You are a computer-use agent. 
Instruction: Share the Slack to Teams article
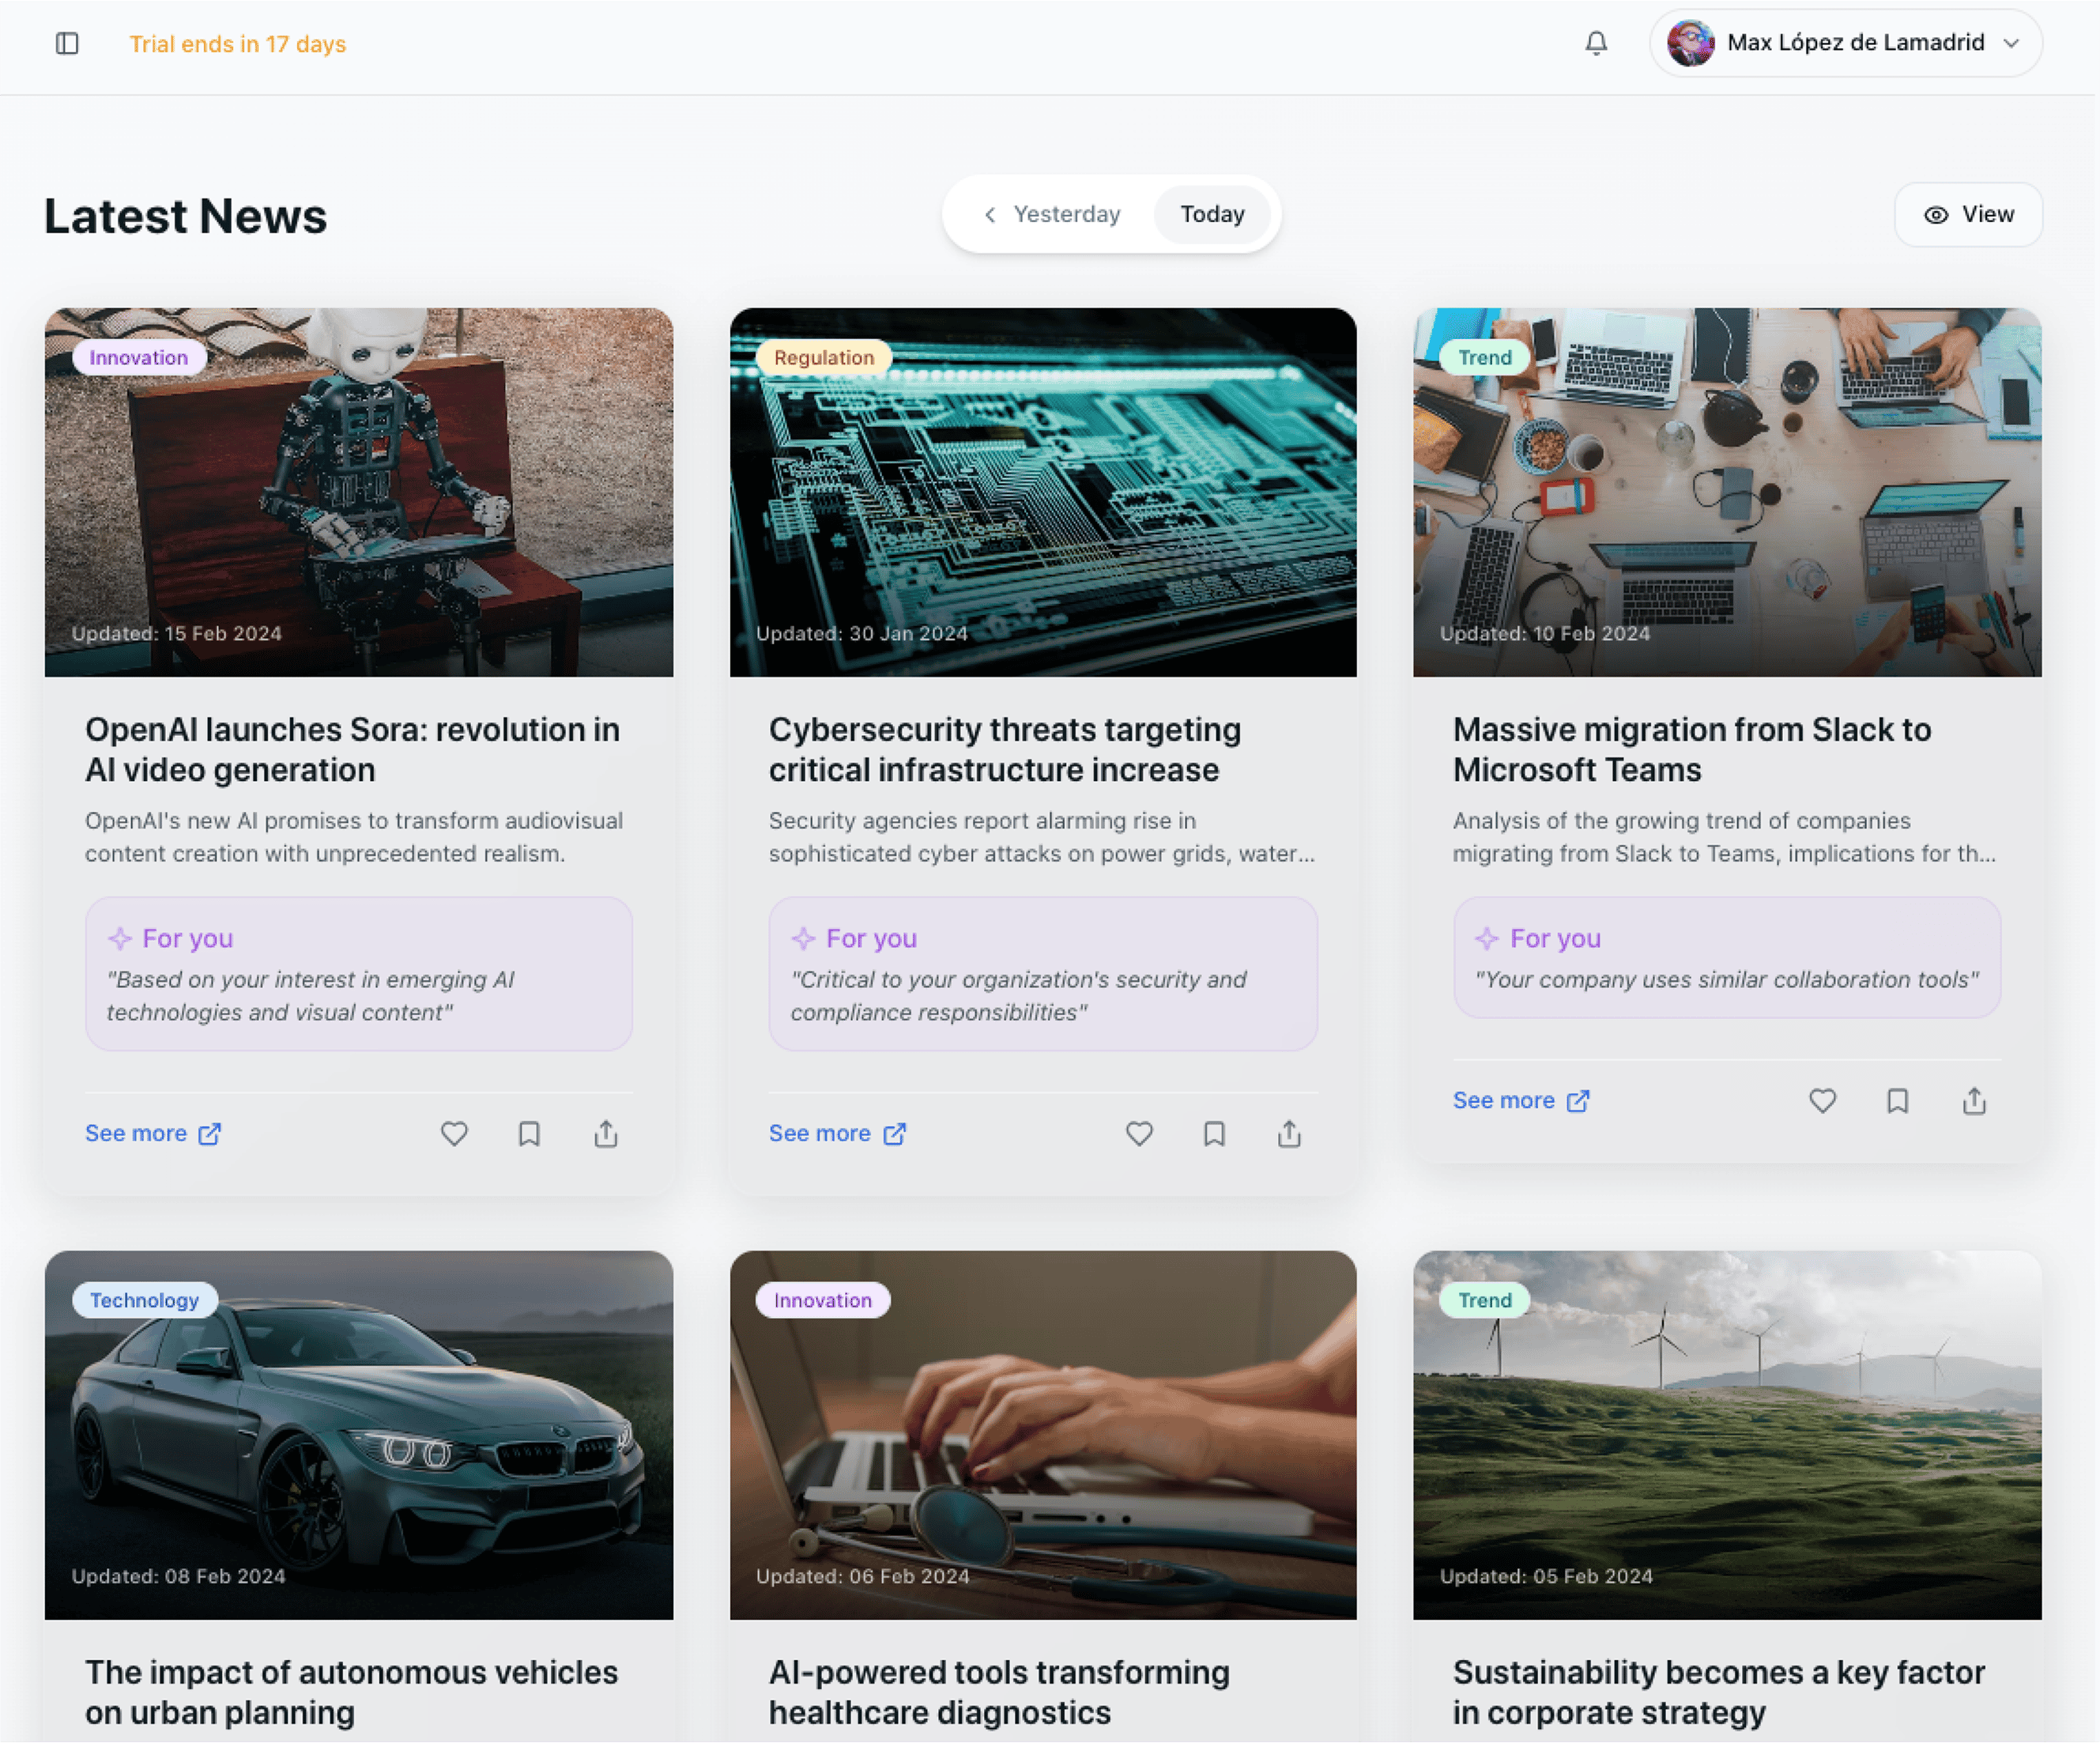1973,1100
